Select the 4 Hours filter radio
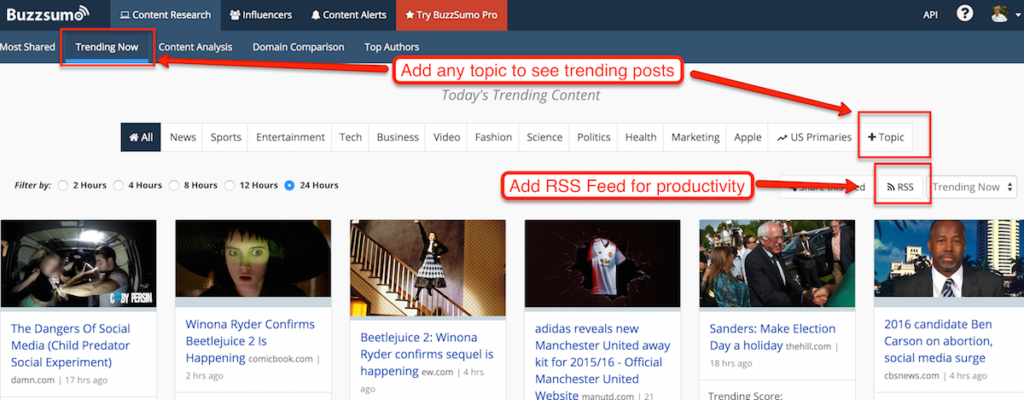Viewport: 1024px width, 400px height. (x=118, y=186)
